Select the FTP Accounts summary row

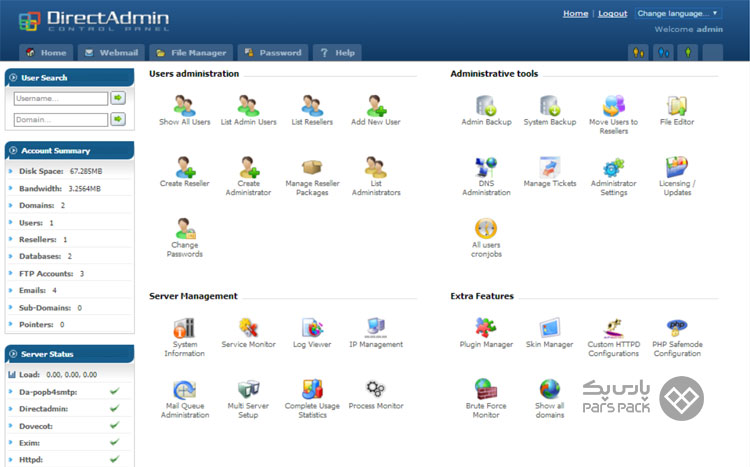(x=70, y=274)
